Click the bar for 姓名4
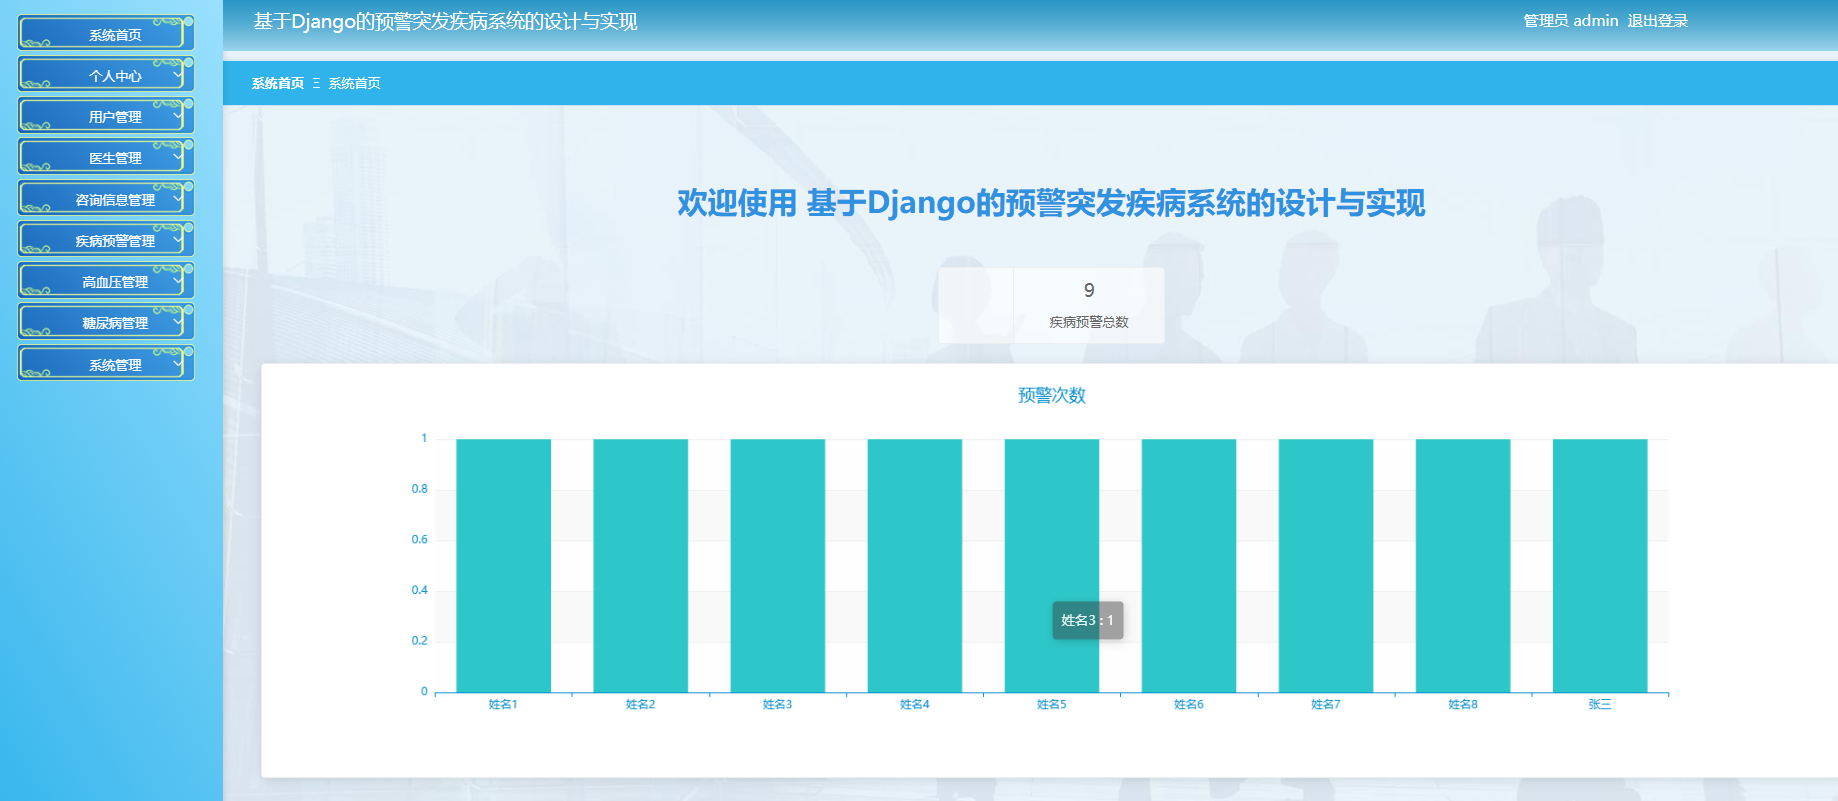This screenshot has height=801, width=1838. [914, 565]
